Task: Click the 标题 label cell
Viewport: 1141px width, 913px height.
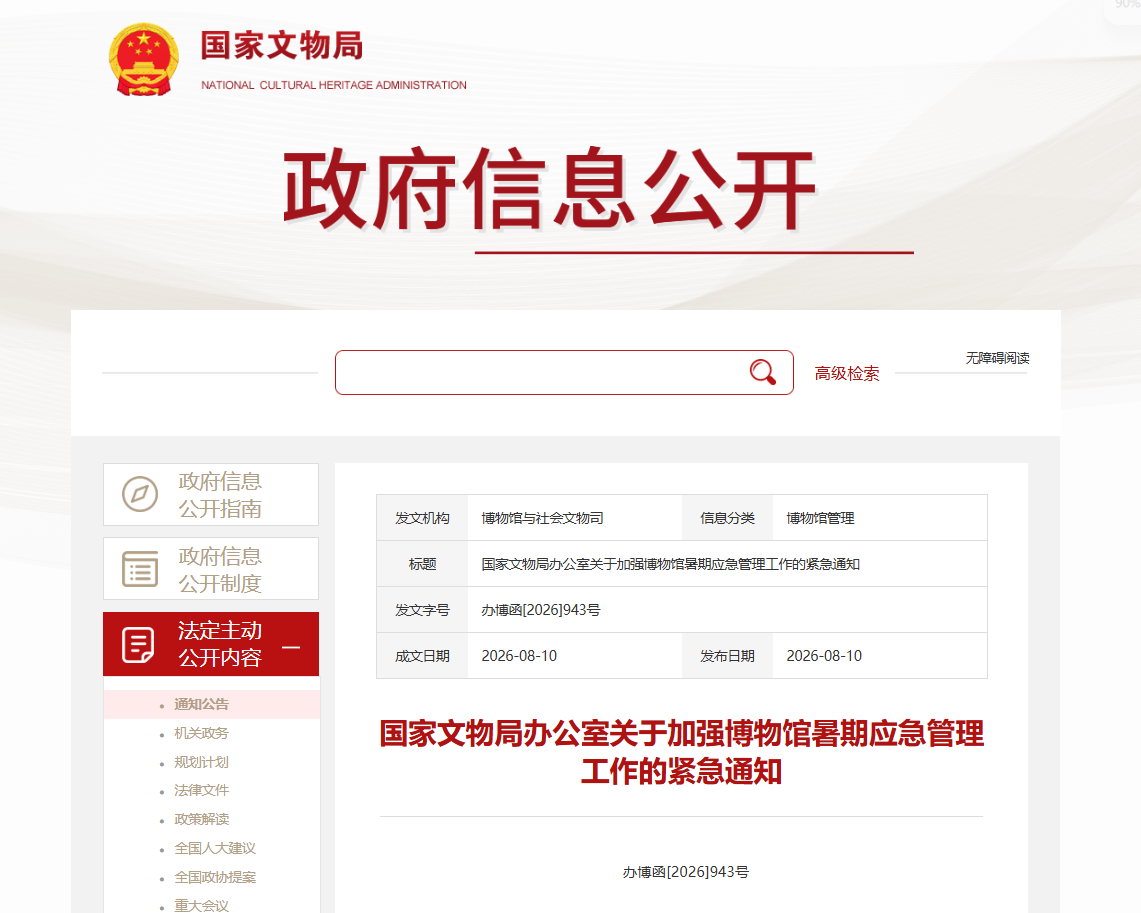Action: pyautogui.click(x=422, y=564)
